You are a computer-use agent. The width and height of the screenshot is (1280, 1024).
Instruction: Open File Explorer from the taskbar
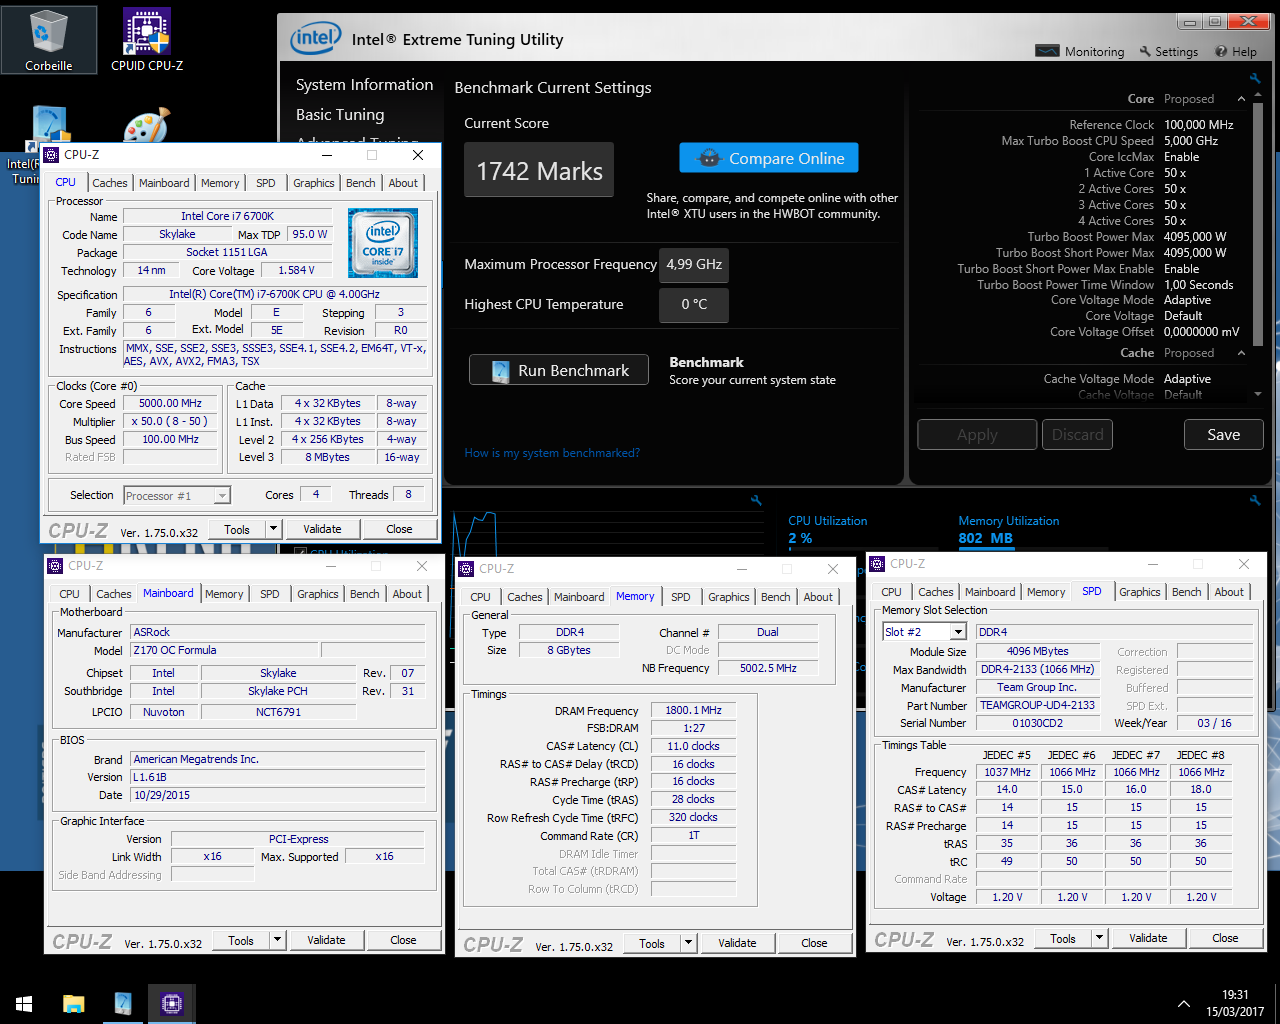coord(73,1003)
